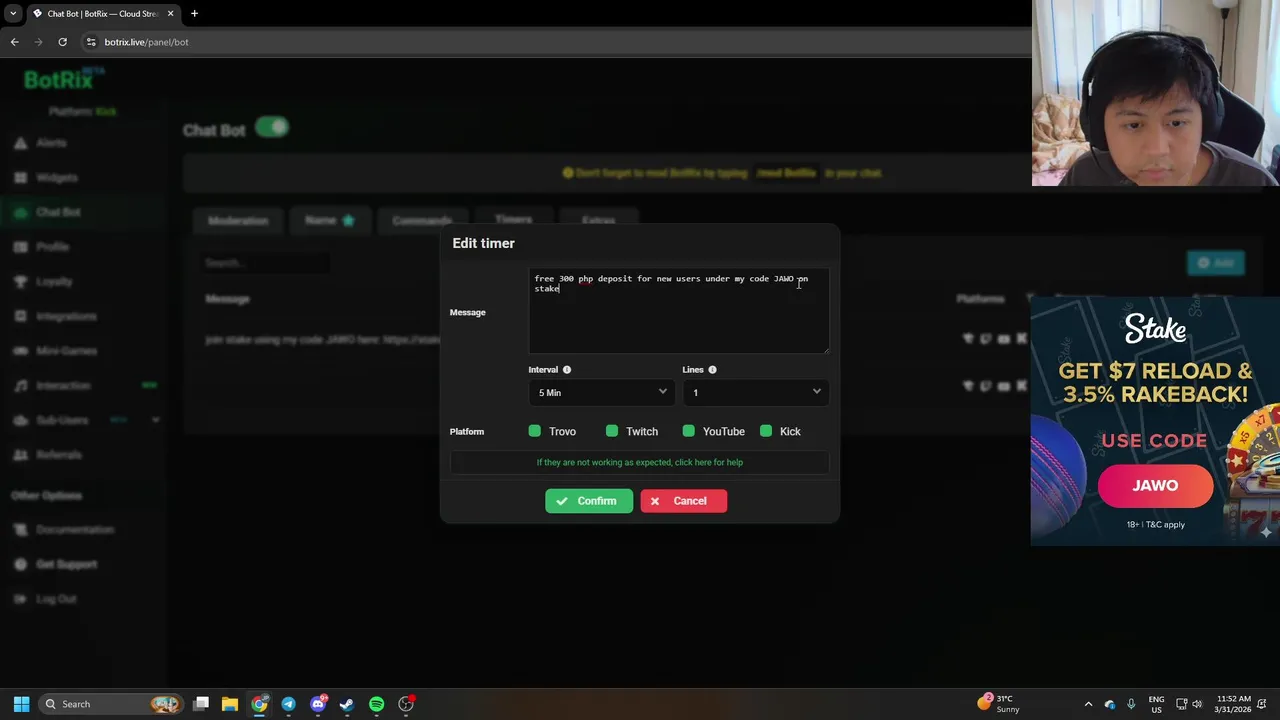Screen dimensions: 1280x720
Task: Open the weather widget showing 31°C
Action: pos(998,704)
